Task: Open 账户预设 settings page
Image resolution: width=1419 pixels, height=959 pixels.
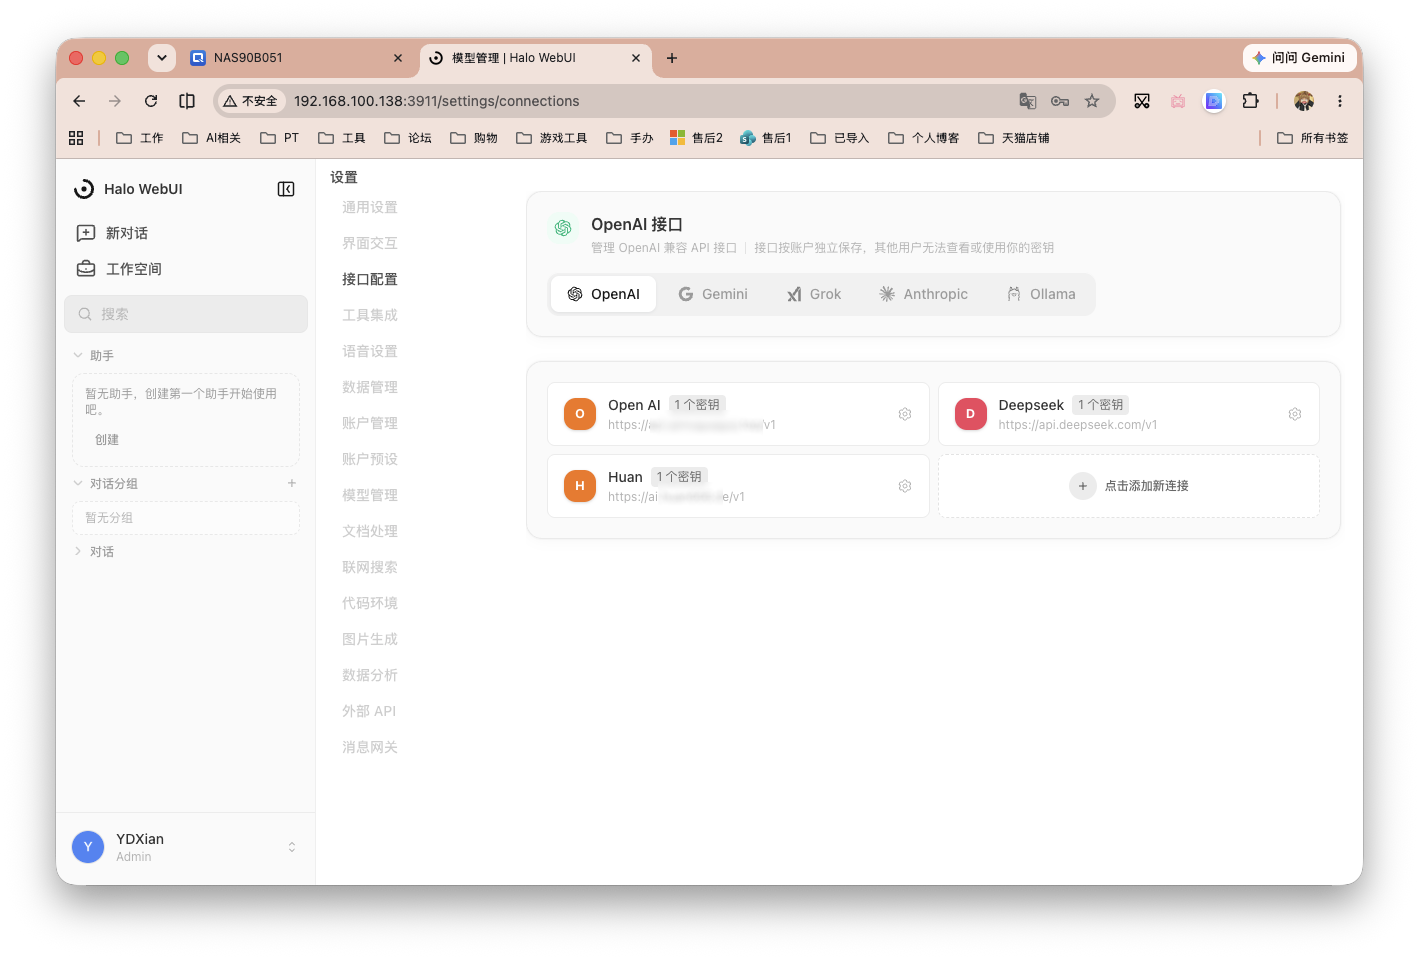Action: click(x=370, y=459)
